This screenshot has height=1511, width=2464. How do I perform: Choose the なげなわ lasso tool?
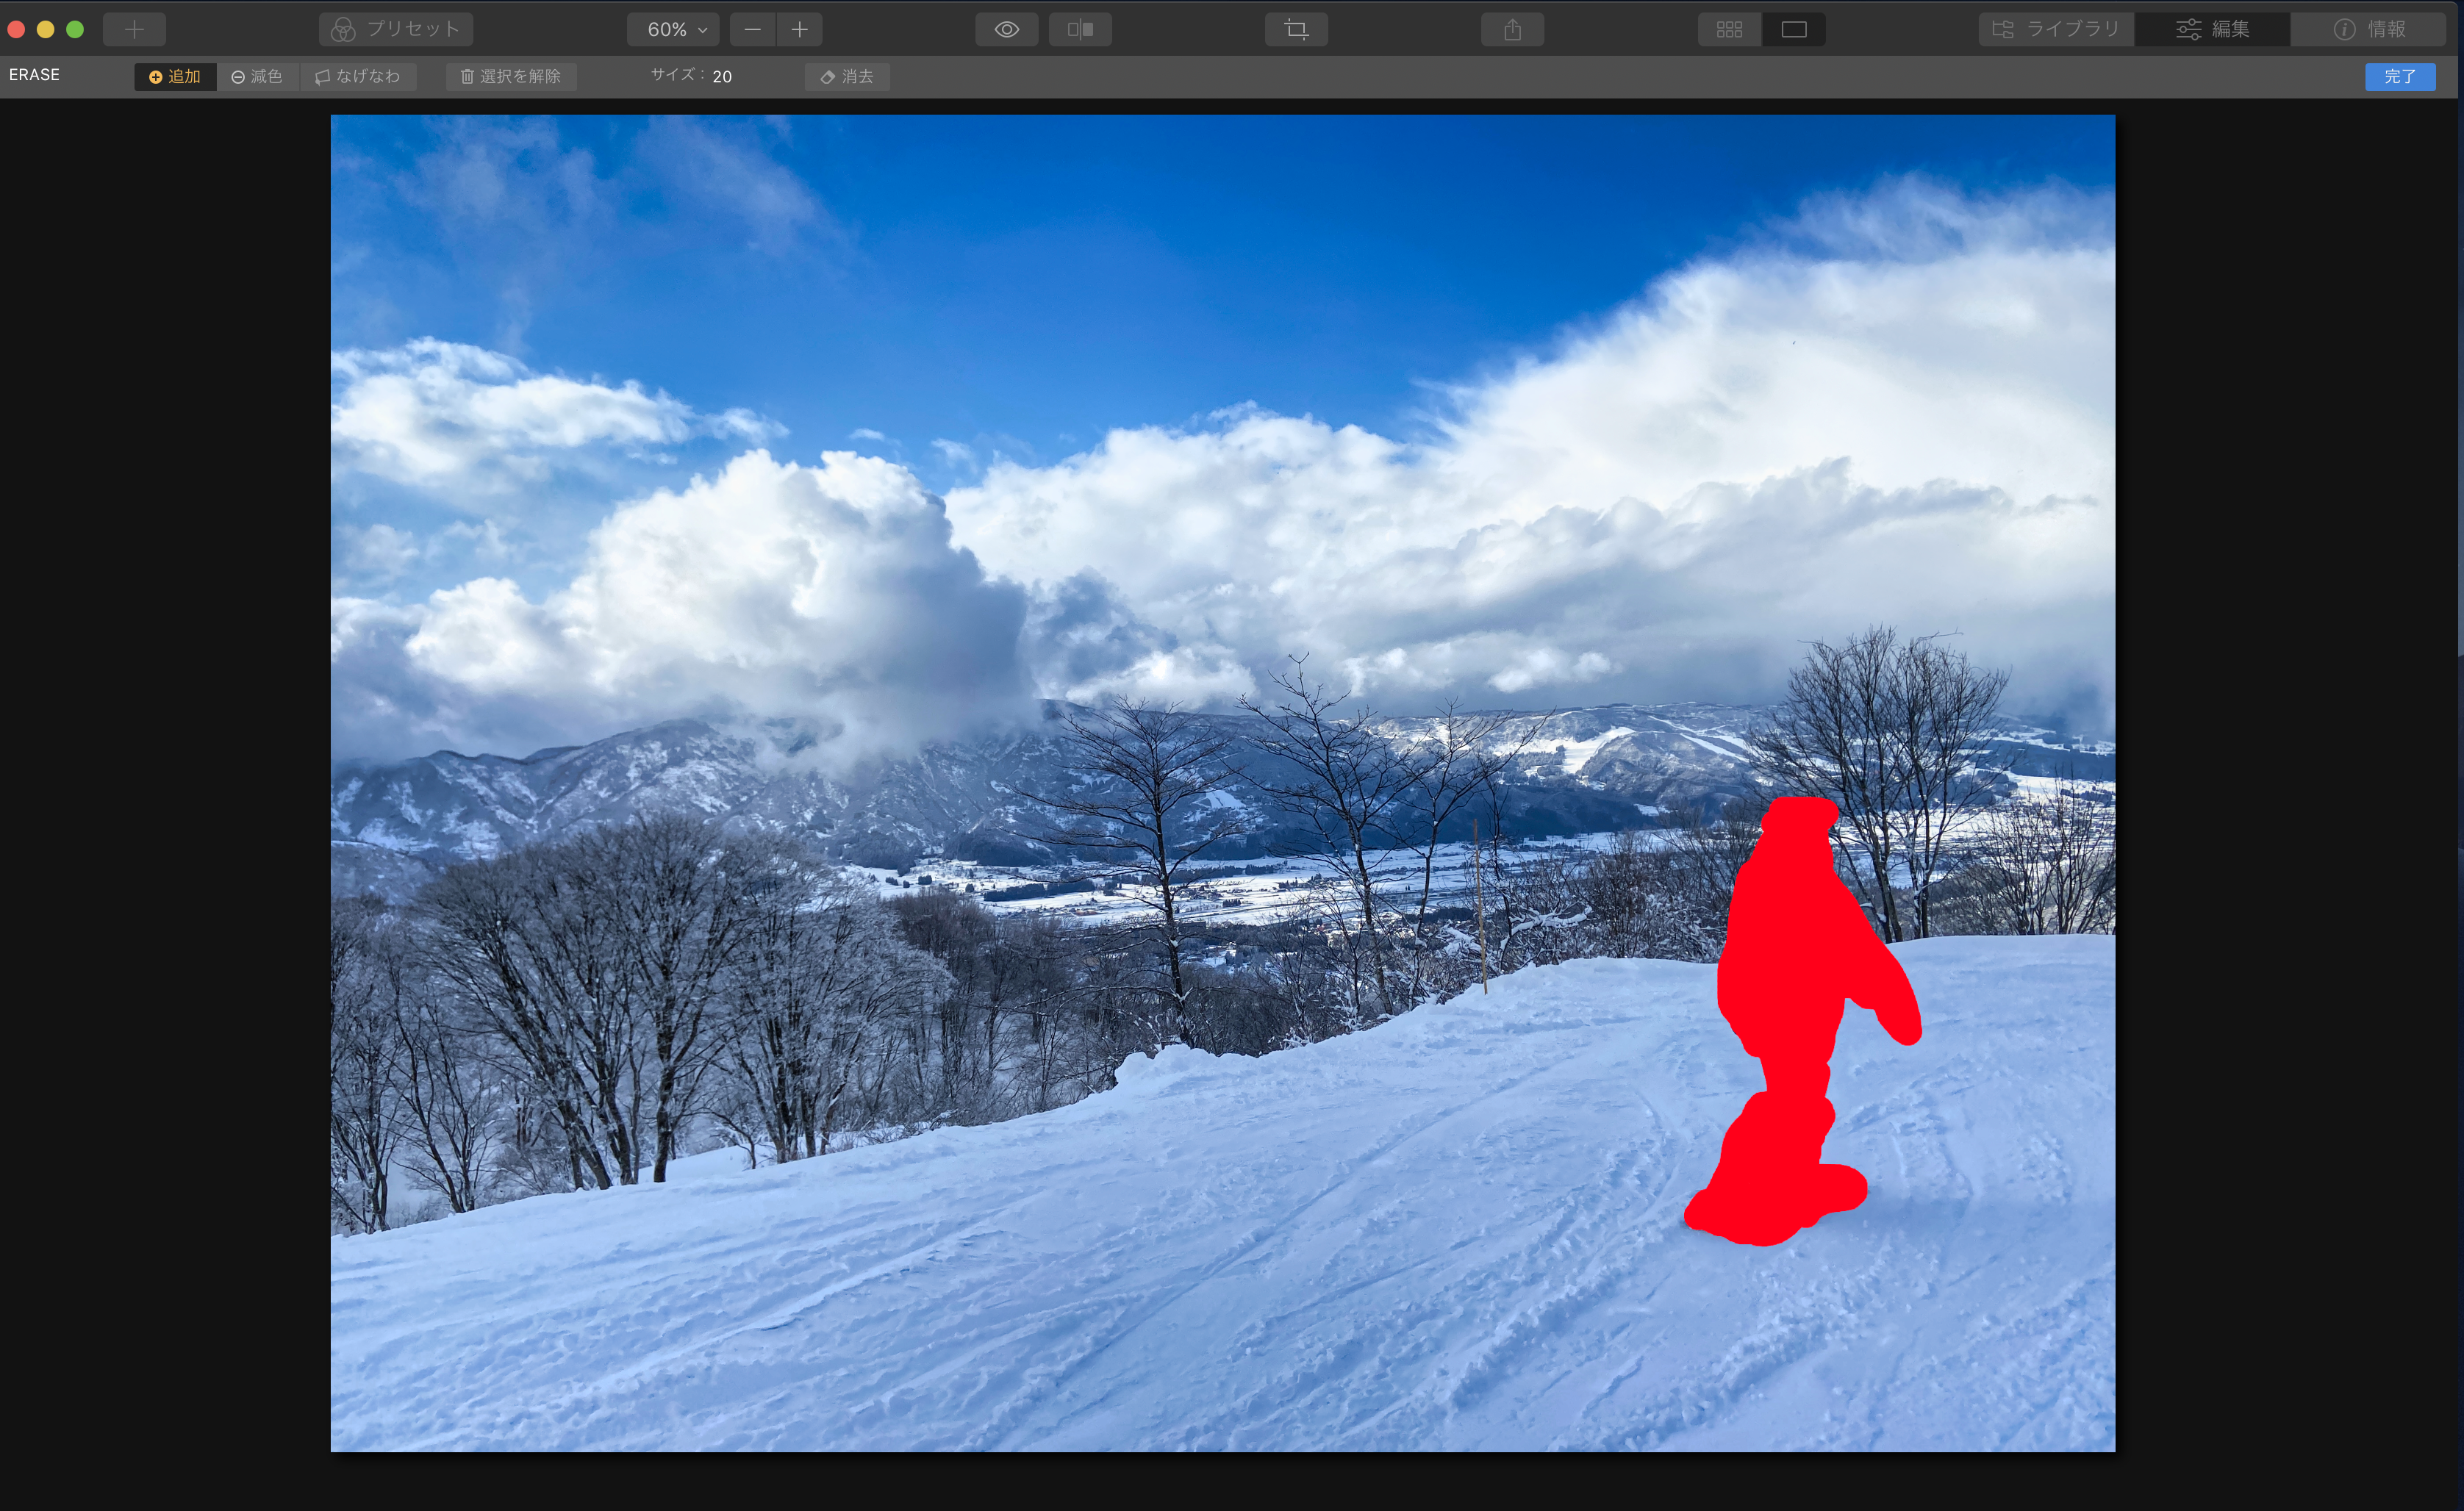coord(358,77)
